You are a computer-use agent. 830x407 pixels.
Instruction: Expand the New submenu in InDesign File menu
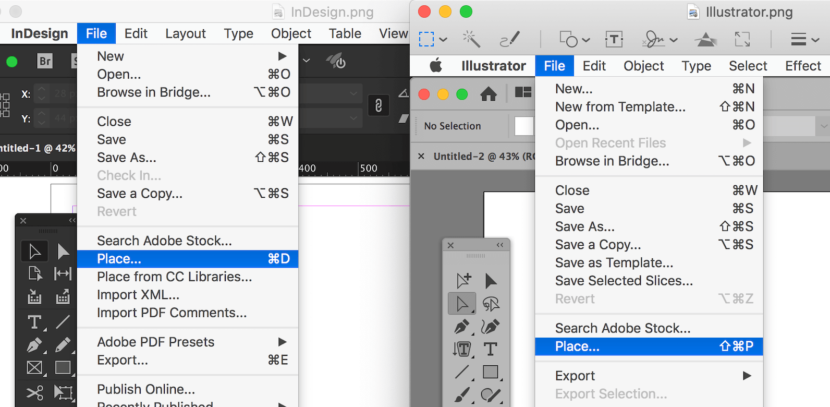click(x=282, y=56)
